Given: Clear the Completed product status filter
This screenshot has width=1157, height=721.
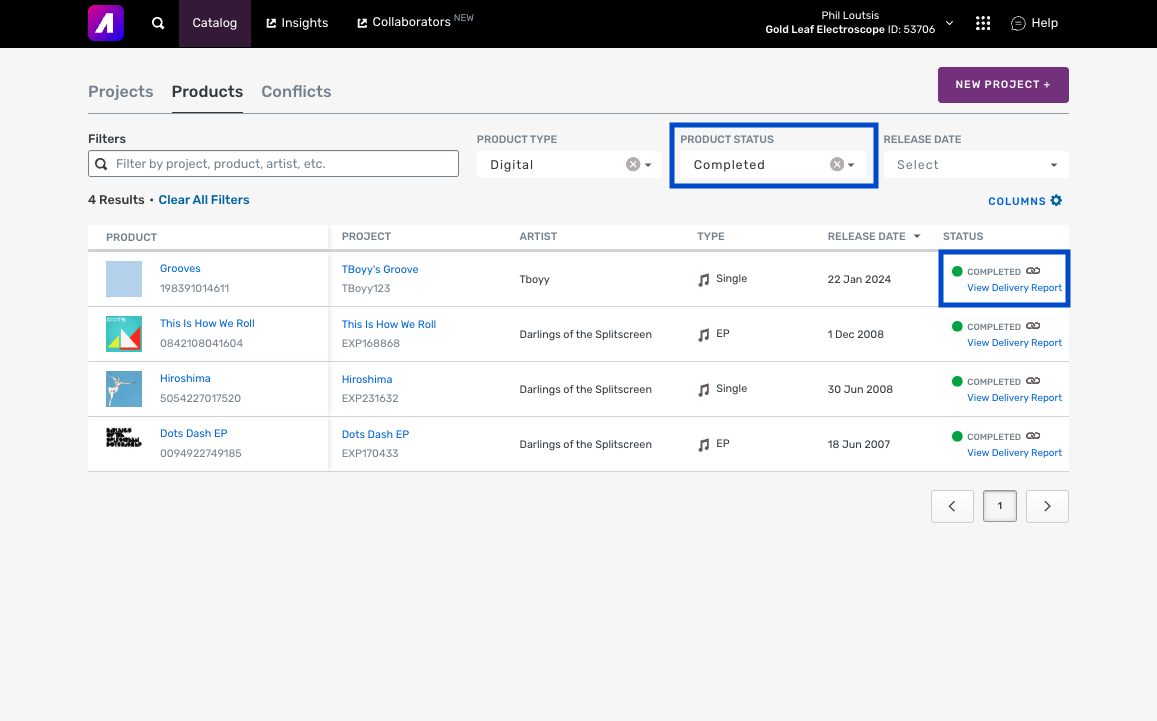Looking at the screenshot, I should tap(837, 165).
